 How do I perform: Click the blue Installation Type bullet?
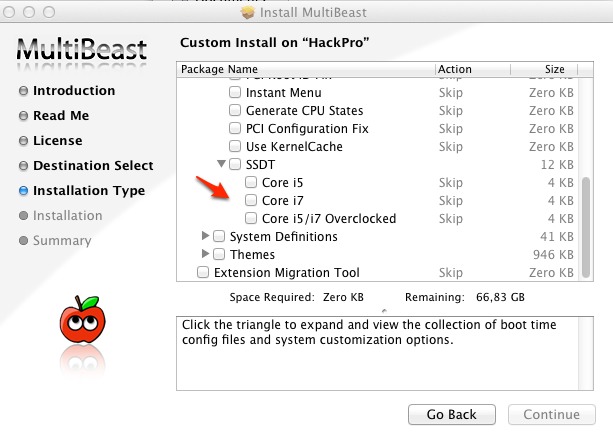[x=23, y=191]
